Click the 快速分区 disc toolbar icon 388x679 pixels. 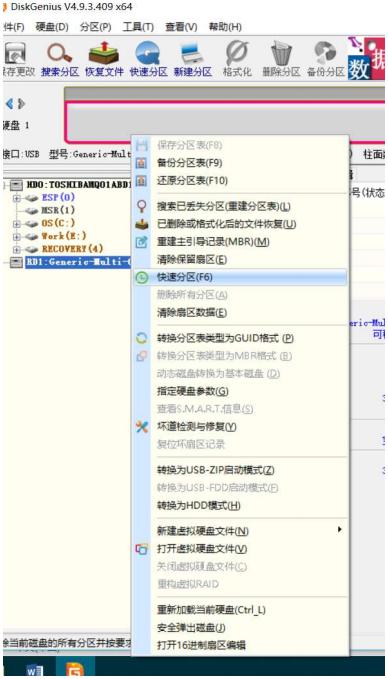[148, 53]
